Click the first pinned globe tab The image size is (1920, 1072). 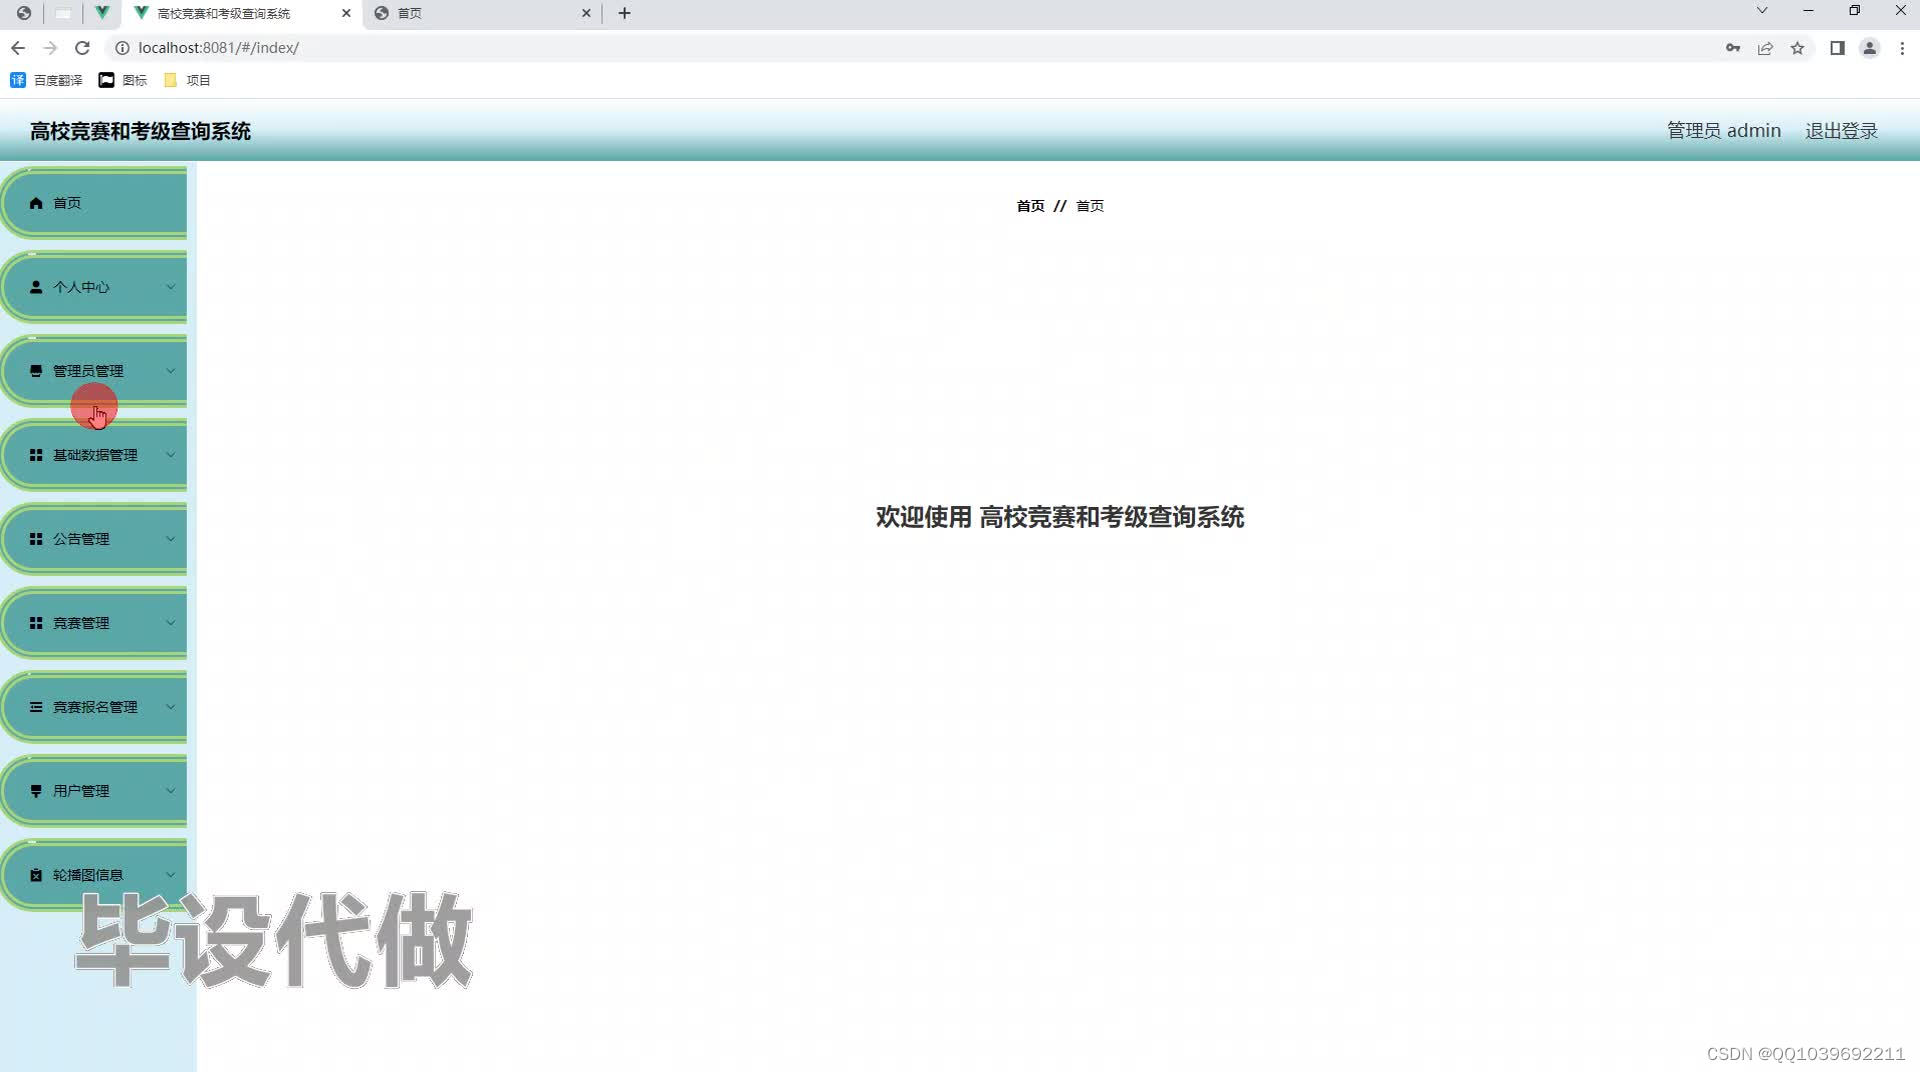24,13
